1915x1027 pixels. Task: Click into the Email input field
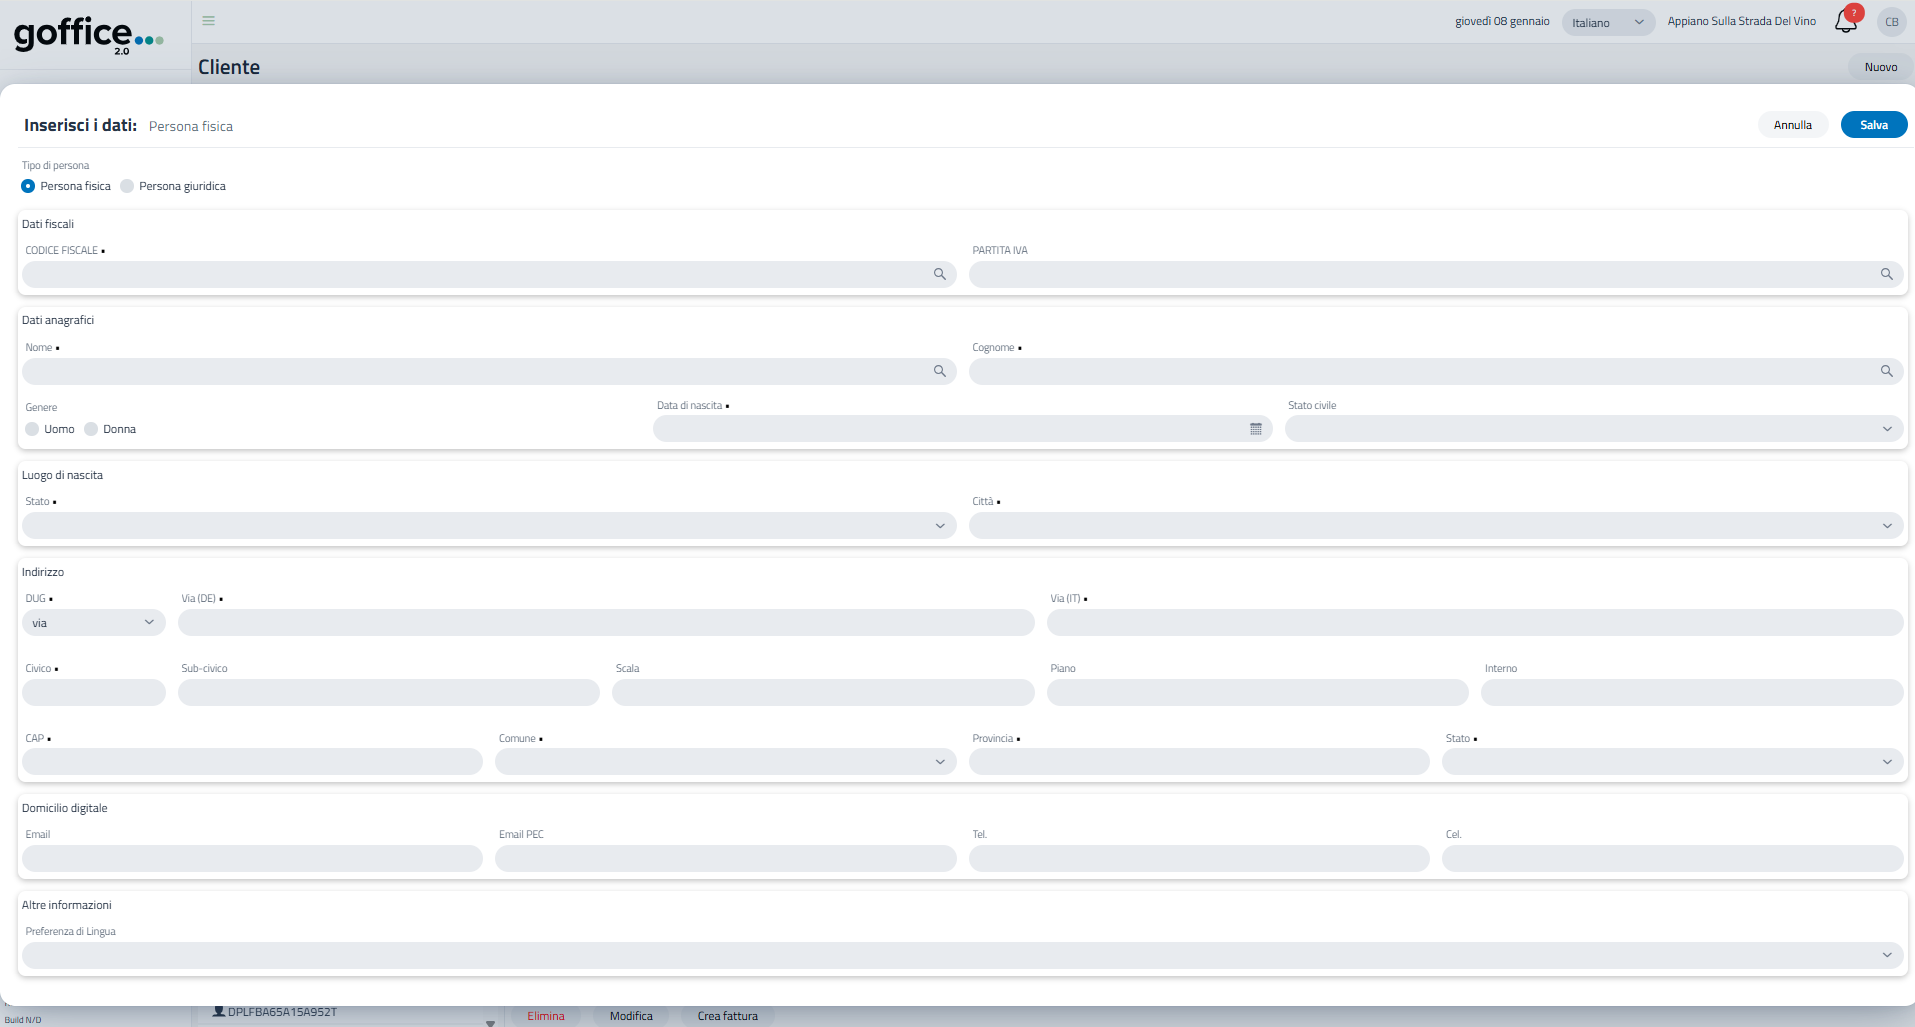tap(252, 859)
